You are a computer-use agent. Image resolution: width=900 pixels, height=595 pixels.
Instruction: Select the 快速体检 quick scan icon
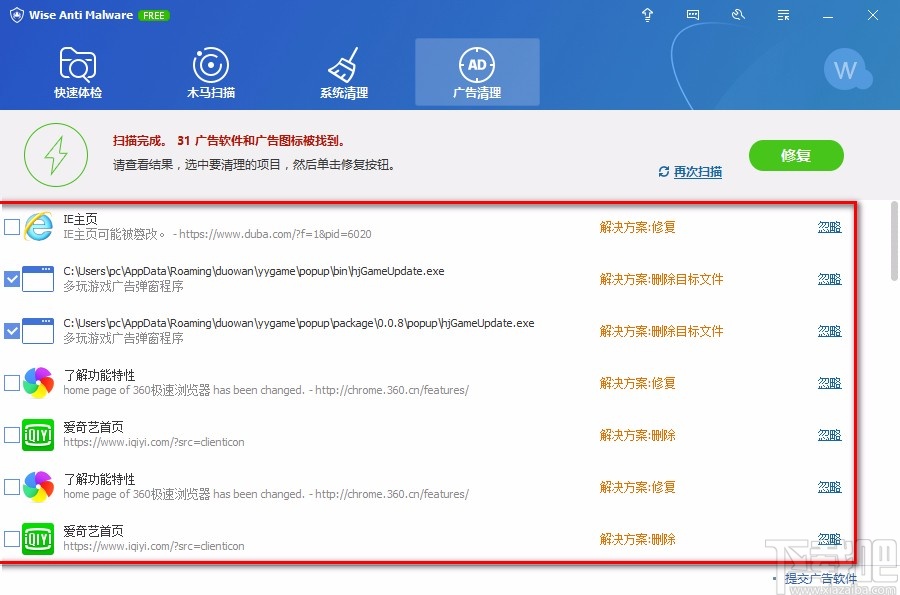coord(78,70)
